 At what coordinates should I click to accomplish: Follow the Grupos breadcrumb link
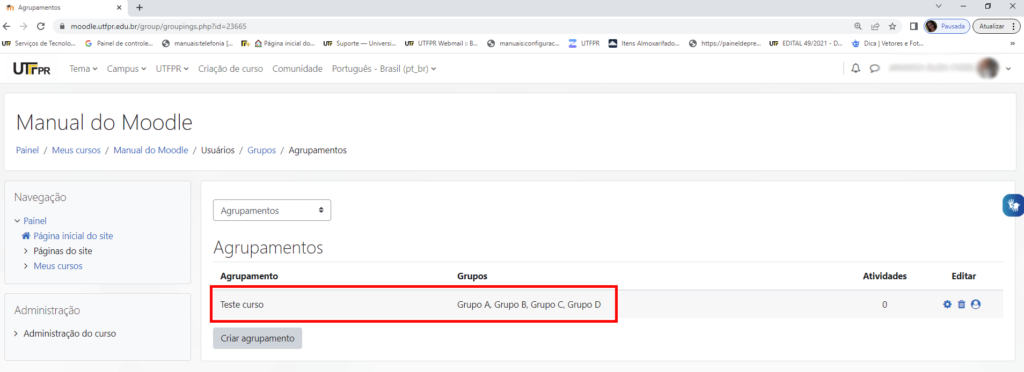click(261, 150)
